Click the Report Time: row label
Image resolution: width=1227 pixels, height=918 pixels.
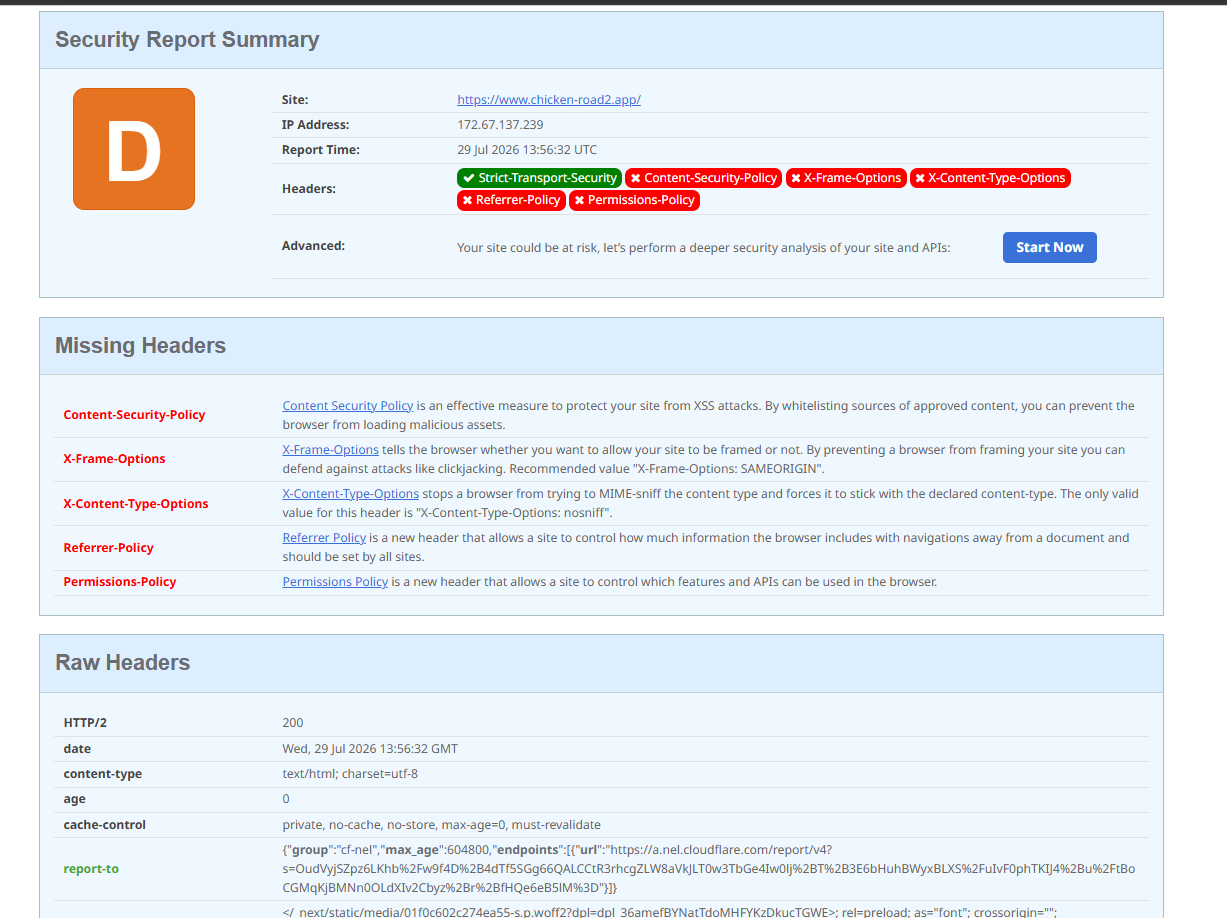click(321, 150)
